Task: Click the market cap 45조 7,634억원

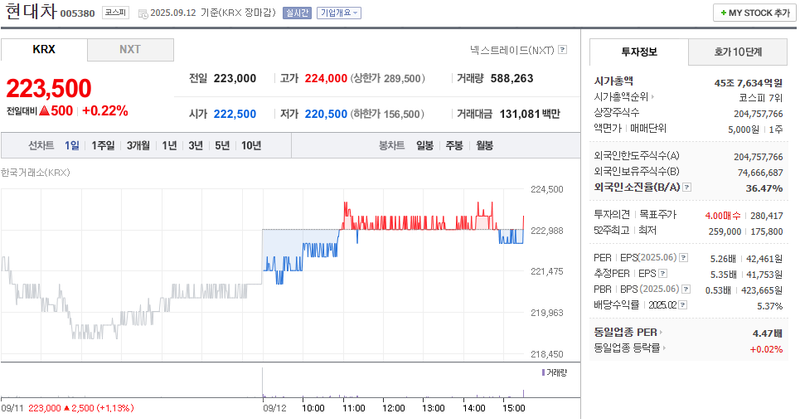Action: pyautogui.click(x=748, y=83)
